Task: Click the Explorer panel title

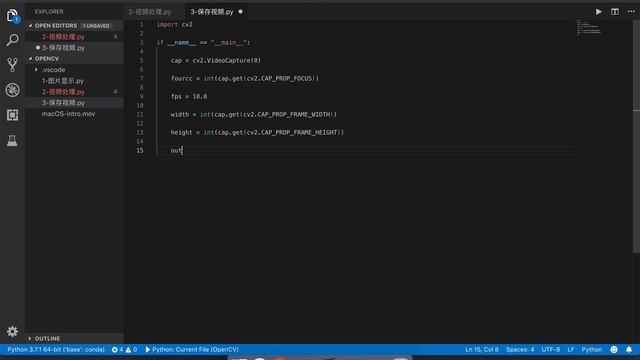Action: click(49, 12)
